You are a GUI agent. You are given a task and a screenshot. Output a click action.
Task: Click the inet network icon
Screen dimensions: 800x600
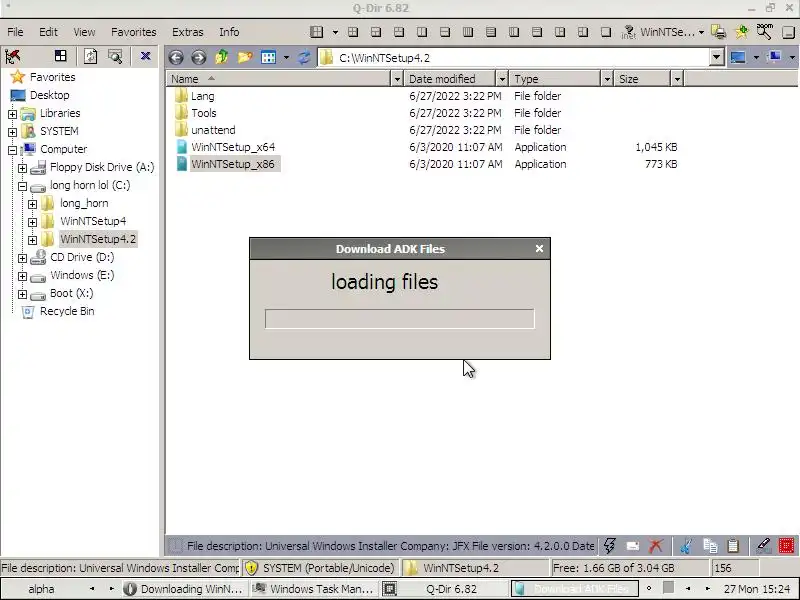[629, 32]
